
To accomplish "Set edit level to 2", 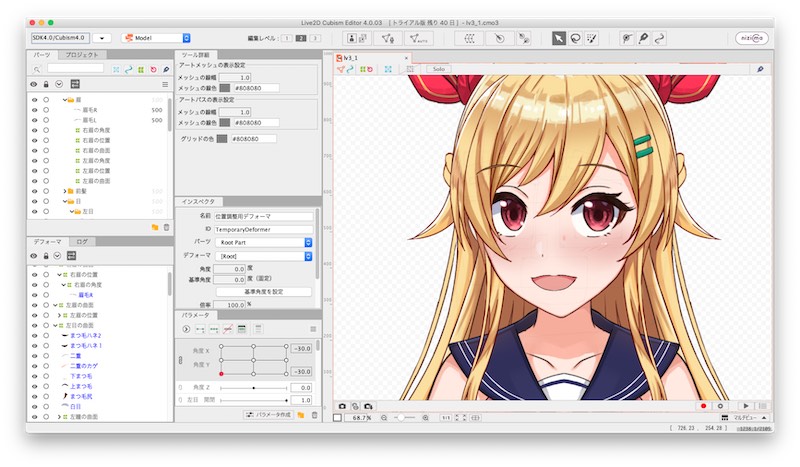I will (x=301, y=38).
